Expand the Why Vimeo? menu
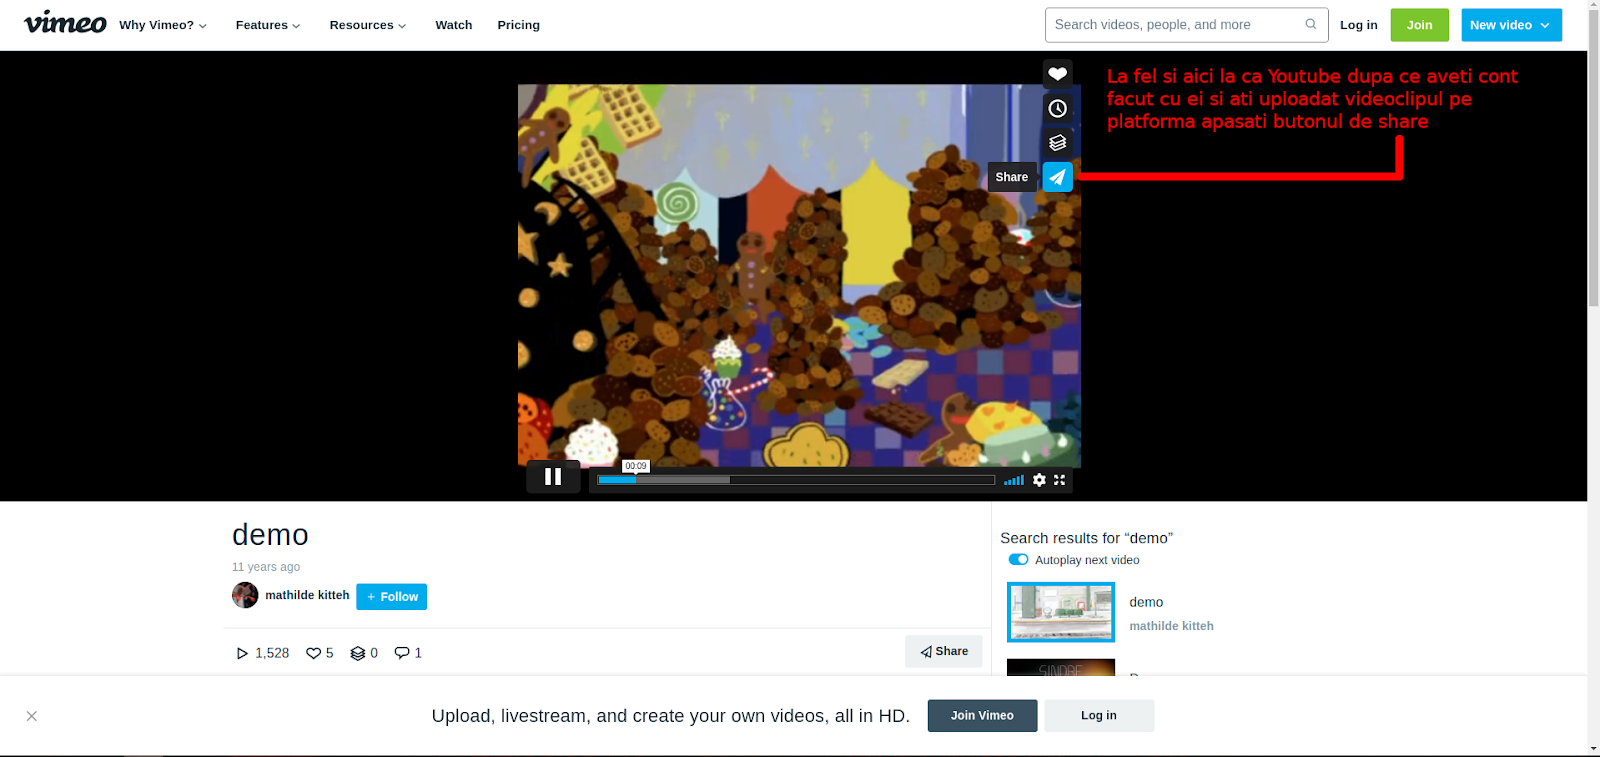1600x757 pixels. (x=163, y=25)
